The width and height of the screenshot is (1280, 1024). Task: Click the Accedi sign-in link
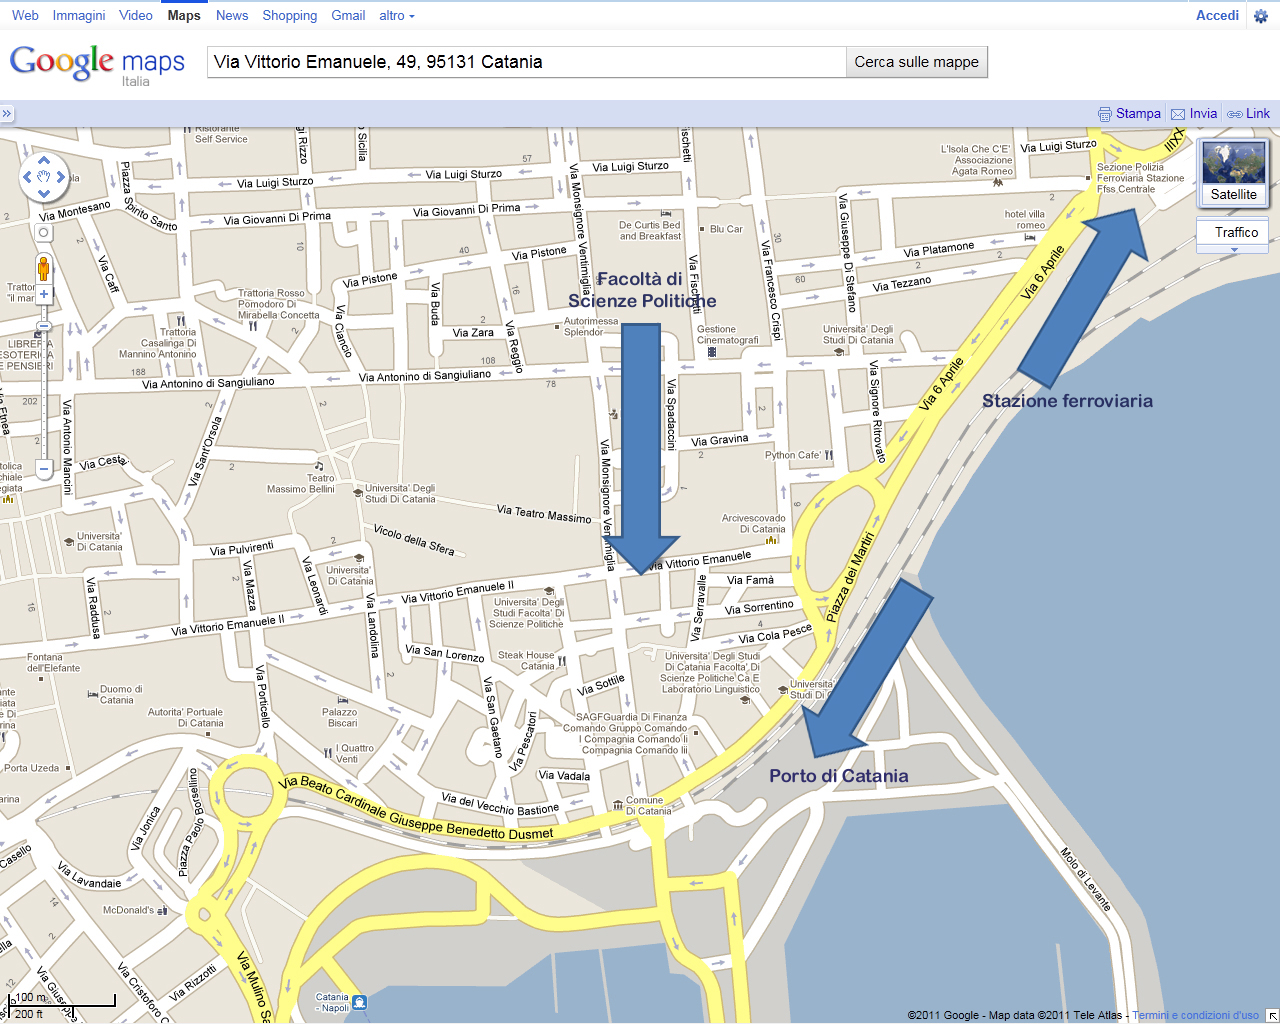[x=1217, y=15]
